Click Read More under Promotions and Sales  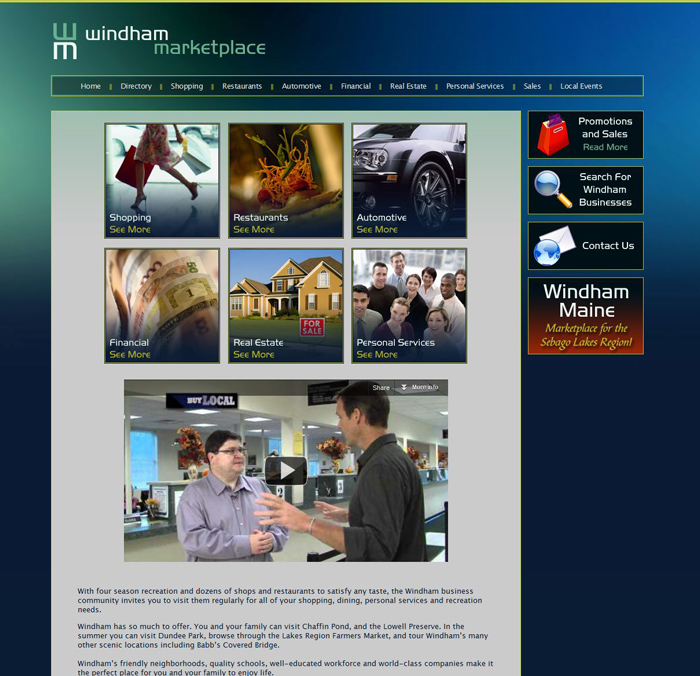(605, 147)
